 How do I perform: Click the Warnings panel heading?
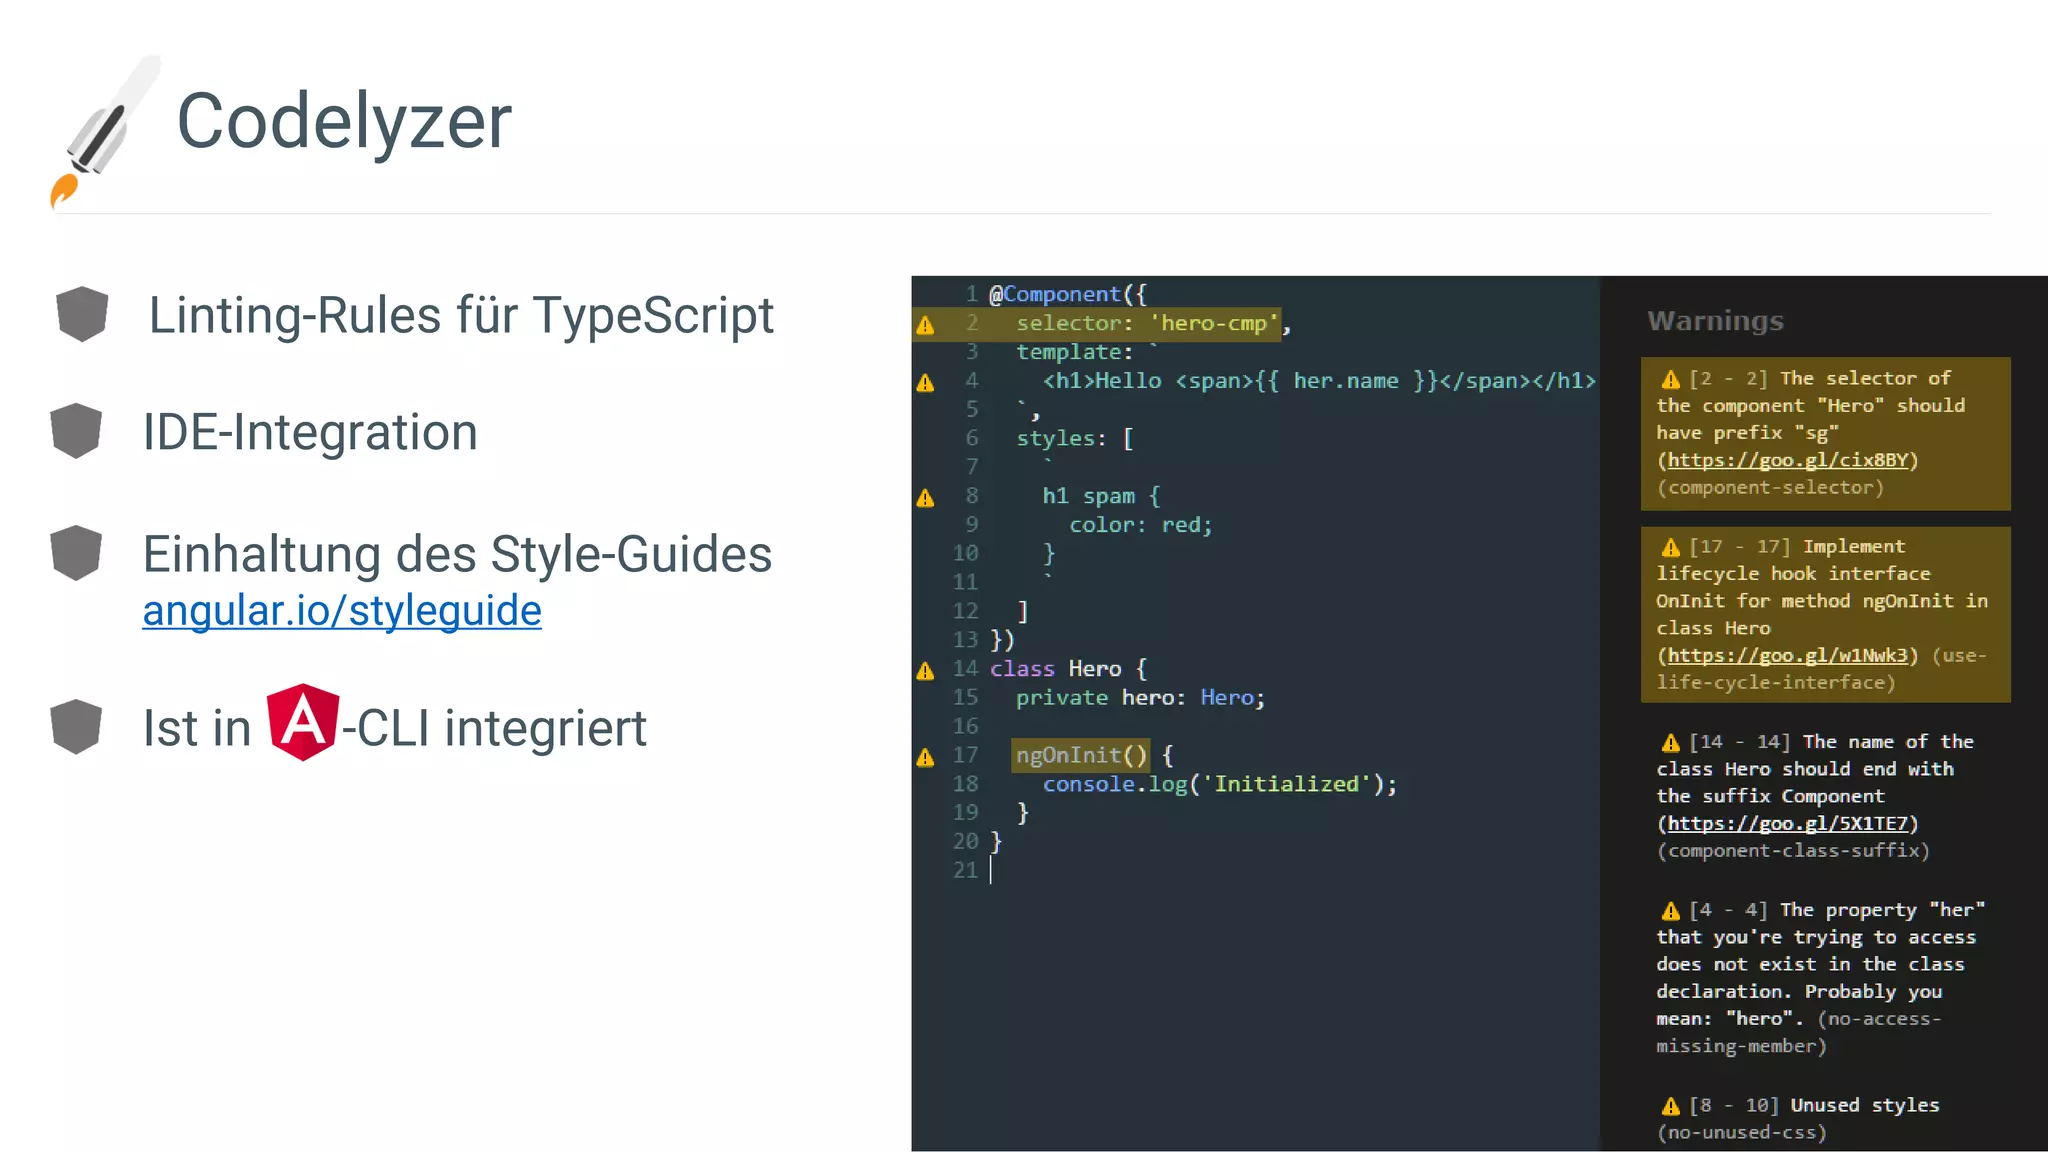pos(1715,321)
